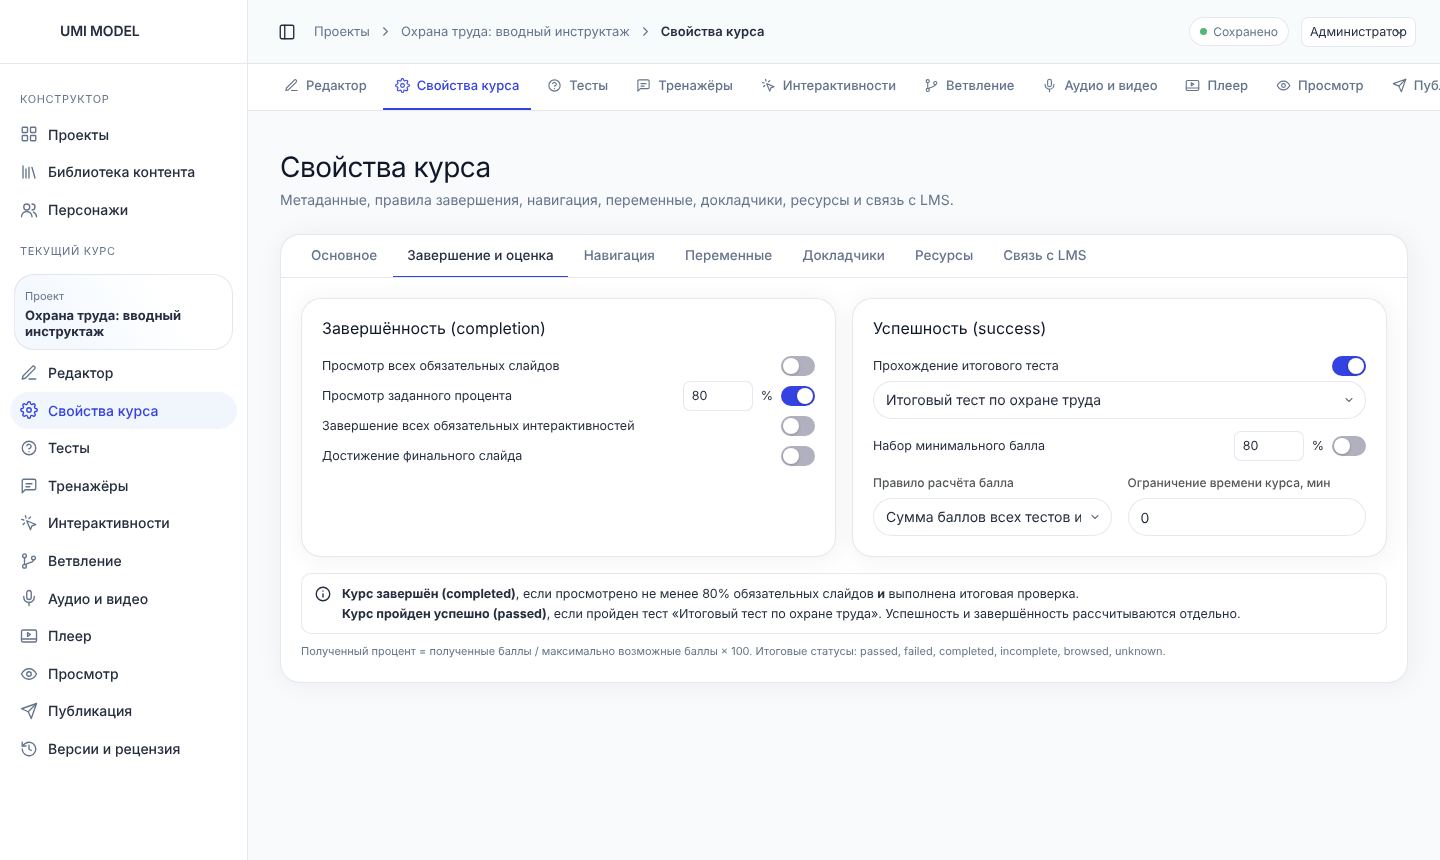
Task: Switch to the Навигация tab
Action: coord(619,256)
